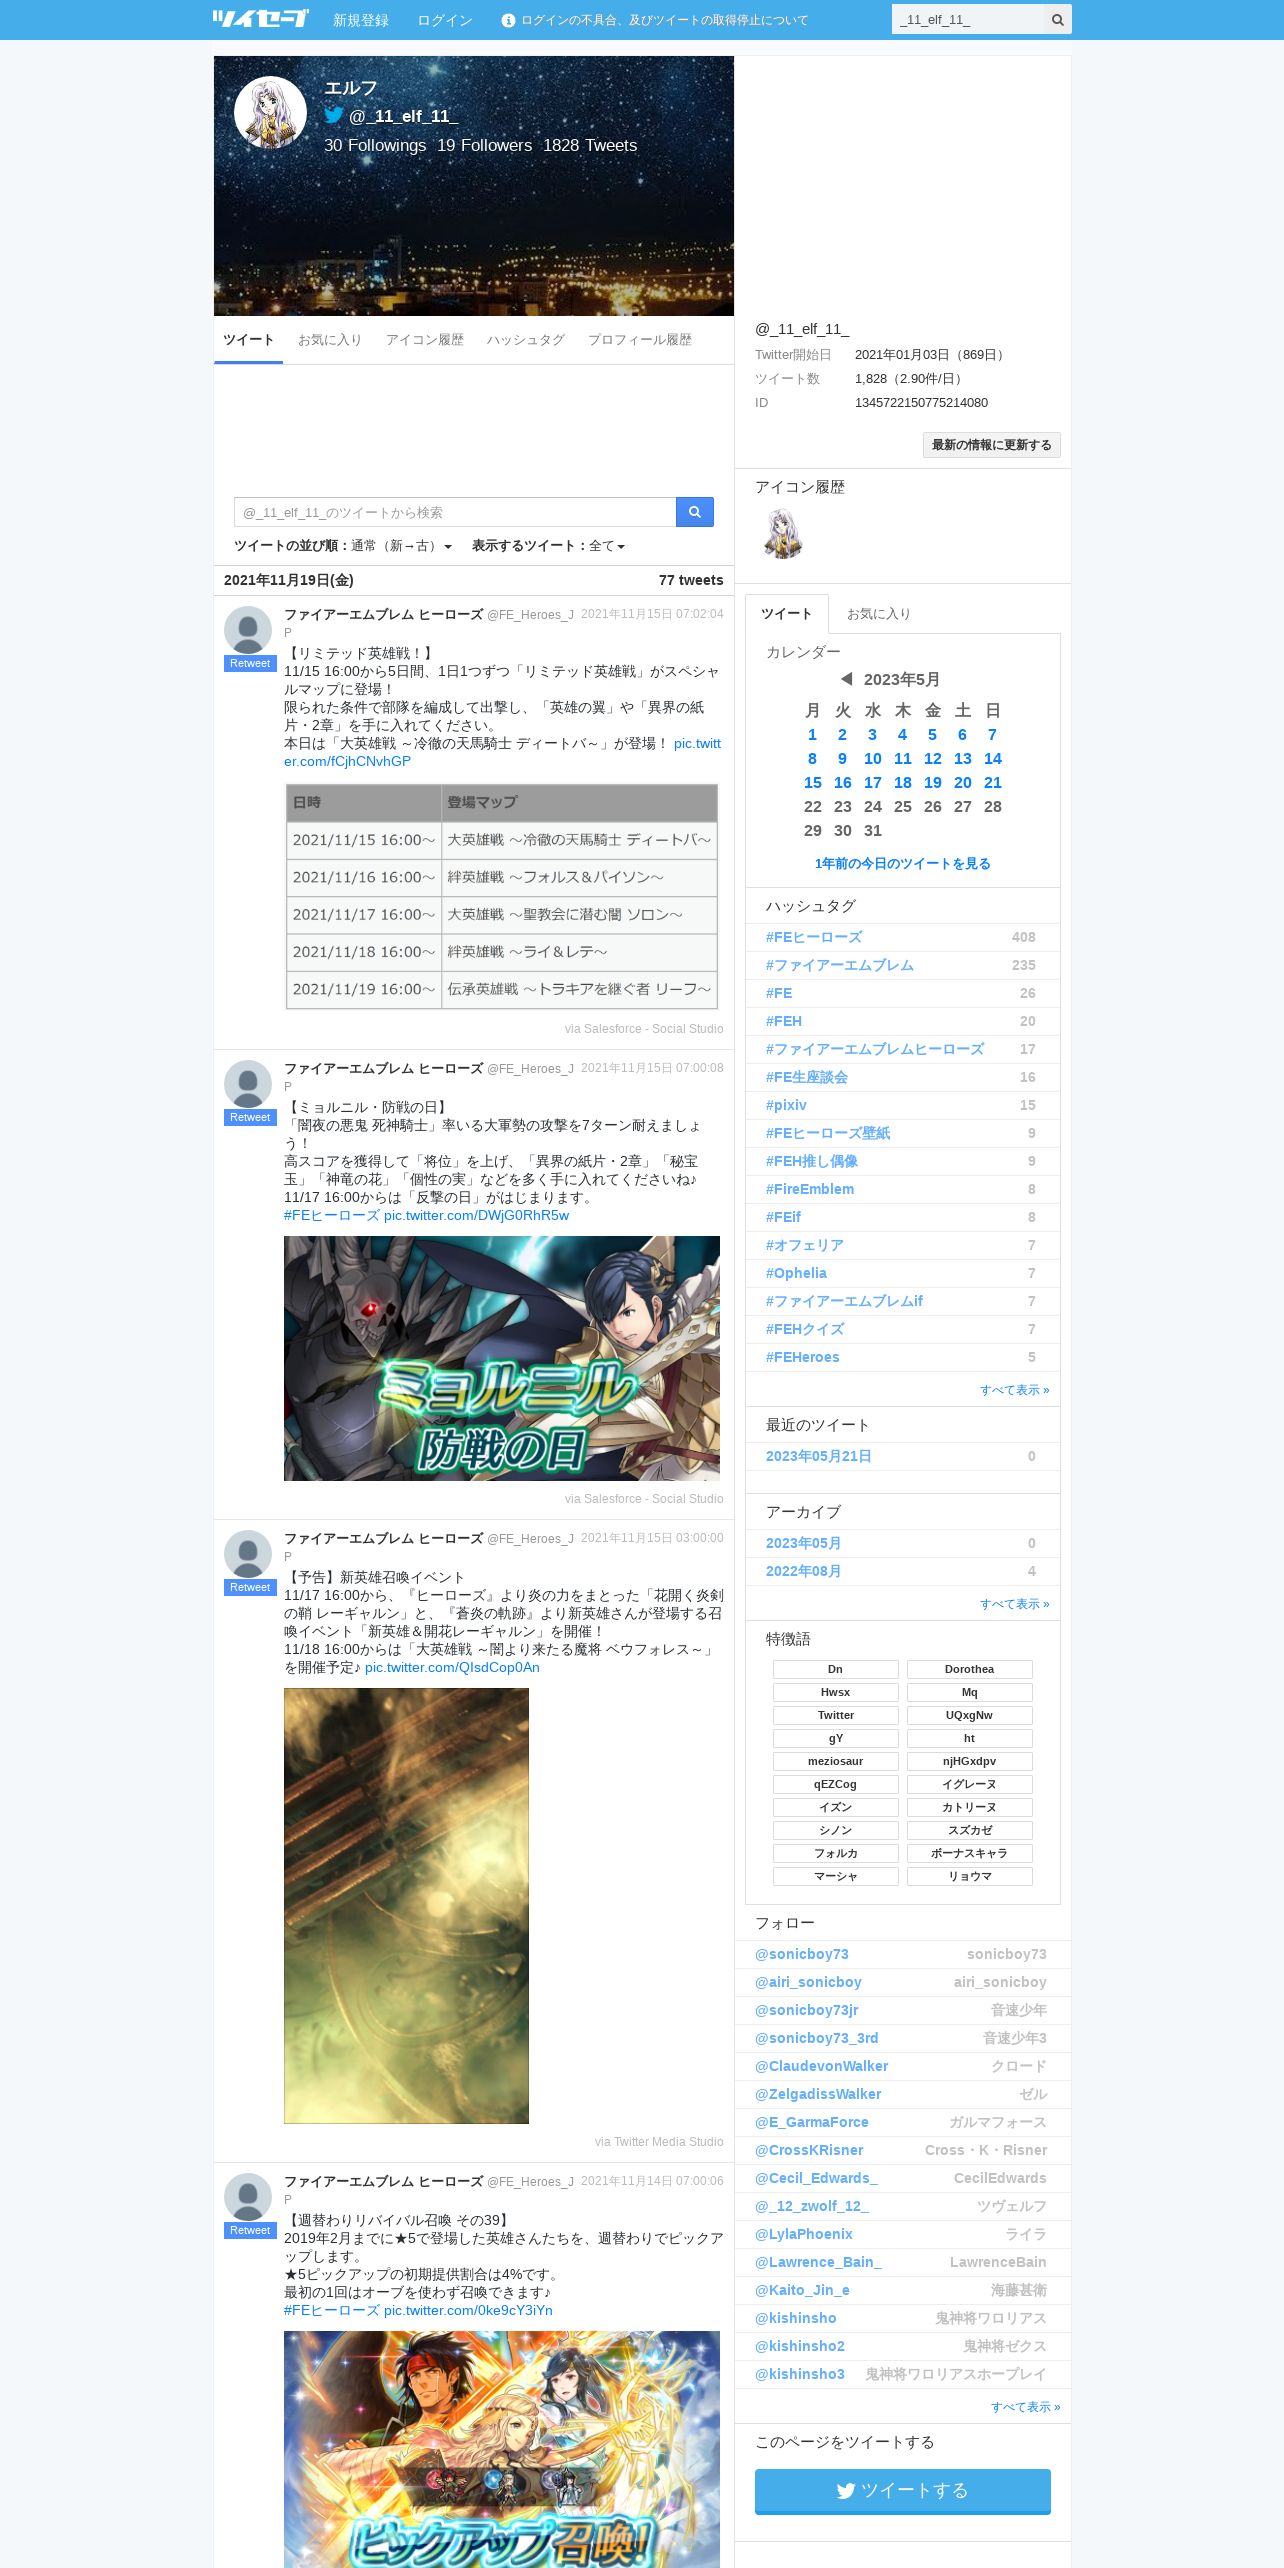The height and width of the screenshot is (2568, 1284).
Task: Open the プロフィール履歴 tab
Action: [639, 340]
